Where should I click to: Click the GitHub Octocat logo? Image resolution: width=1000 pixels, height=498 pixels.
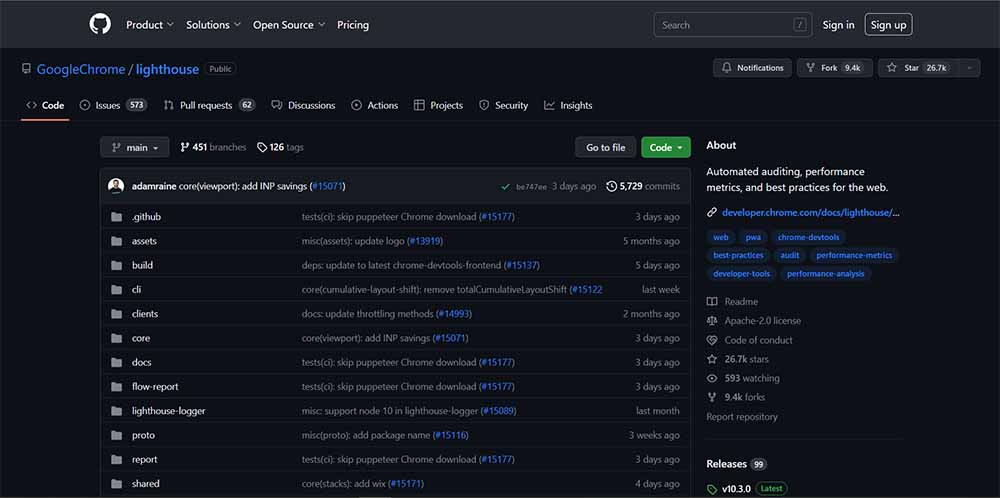pos(100,24)
